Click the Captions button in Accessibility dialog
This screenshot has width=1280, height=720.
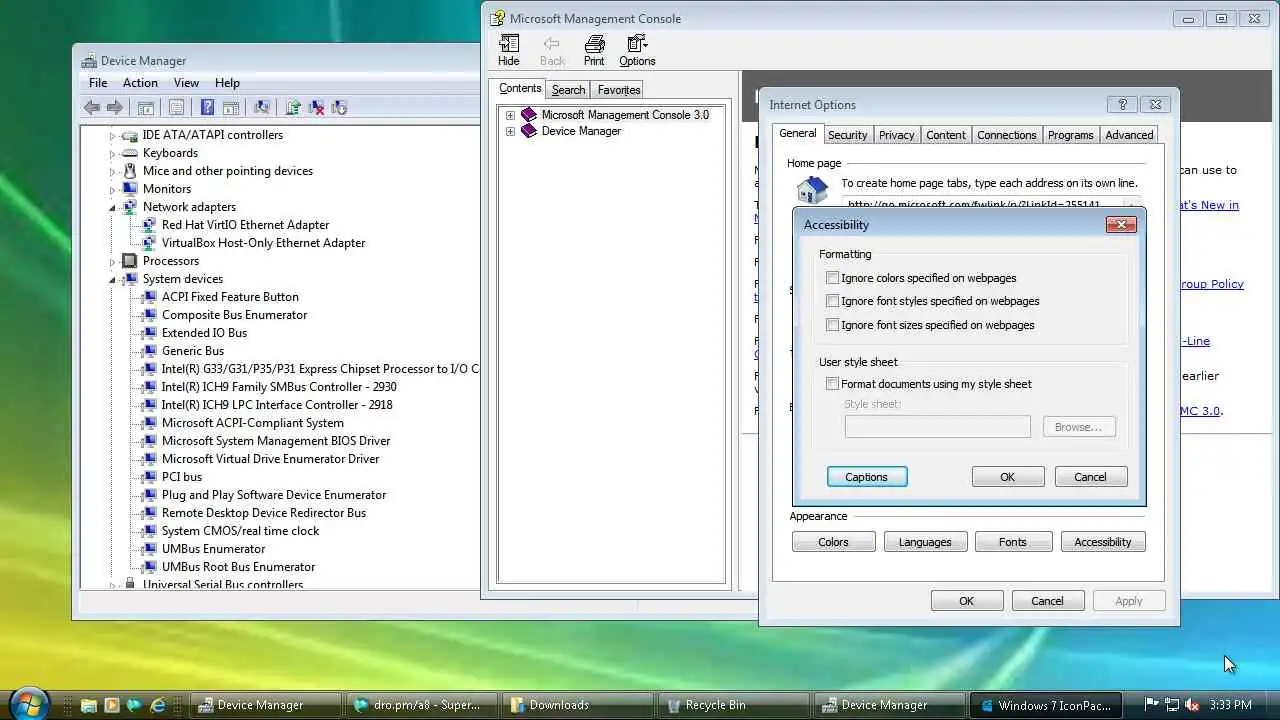pos(867,477)
